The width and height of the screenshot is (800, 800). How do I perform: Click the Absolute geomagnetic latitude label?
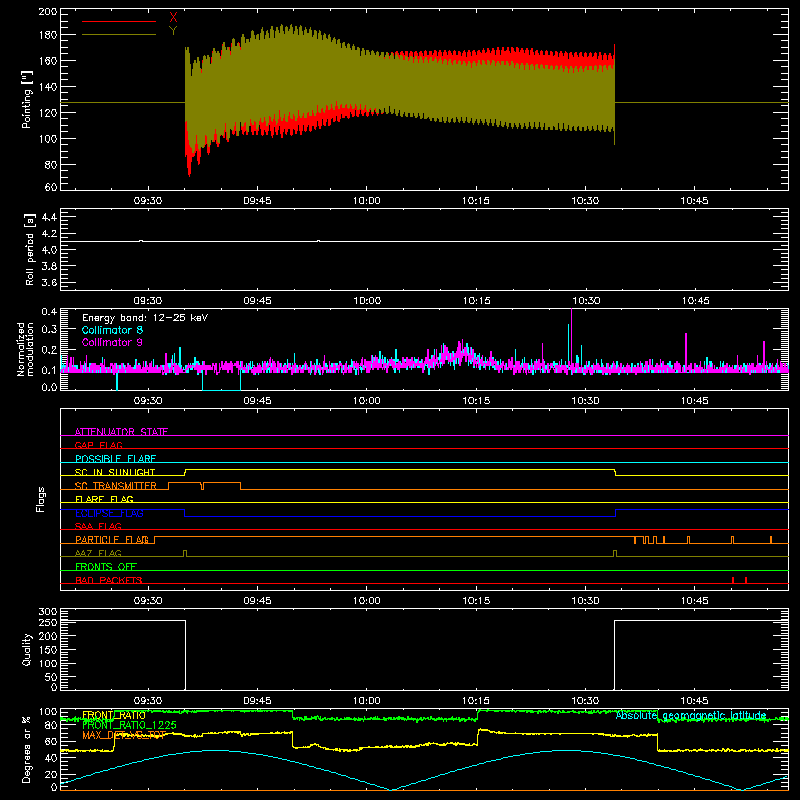691,715
